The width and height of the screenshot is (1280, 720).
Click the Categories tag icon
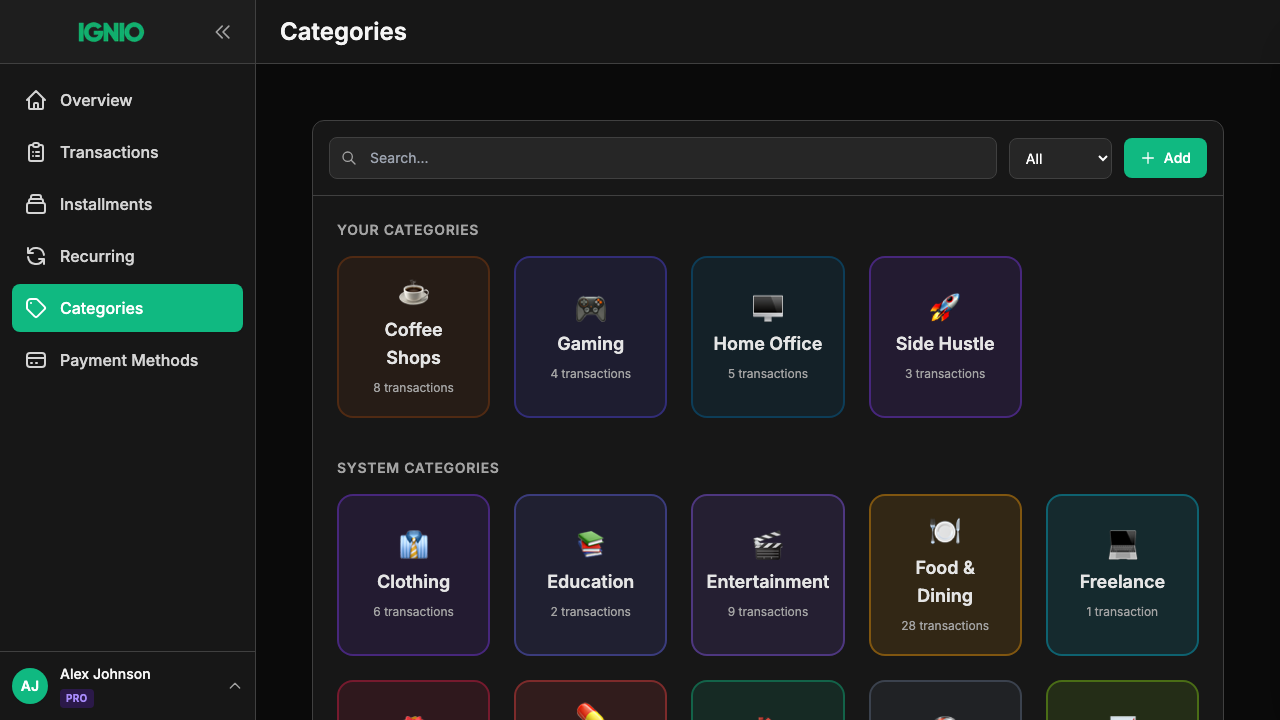[x=36, y=308]
